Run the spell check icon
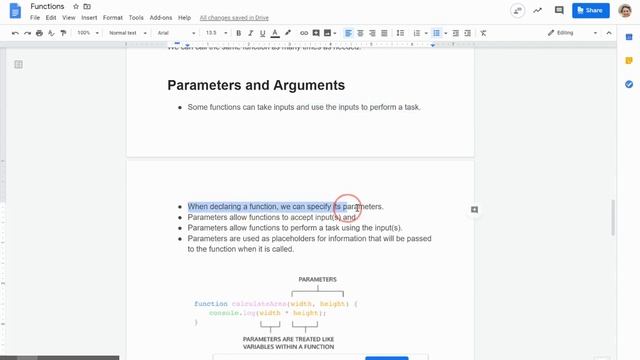The width and height of the screenshot is (640, 360). pyautogui.click(x=51, y=33)
